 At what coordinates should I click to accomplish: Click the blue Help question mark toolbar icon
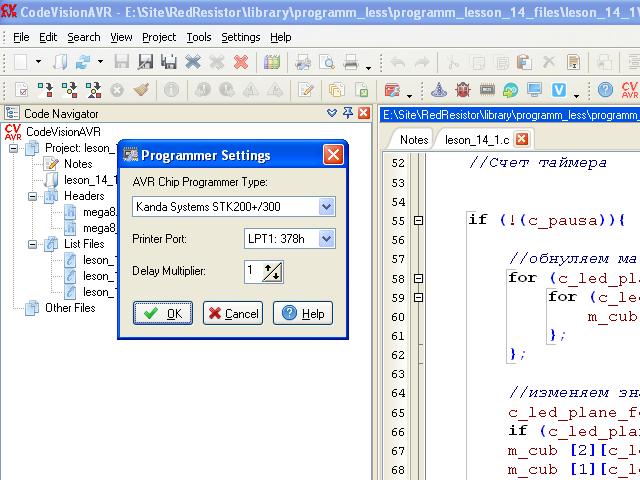[605, 90]
